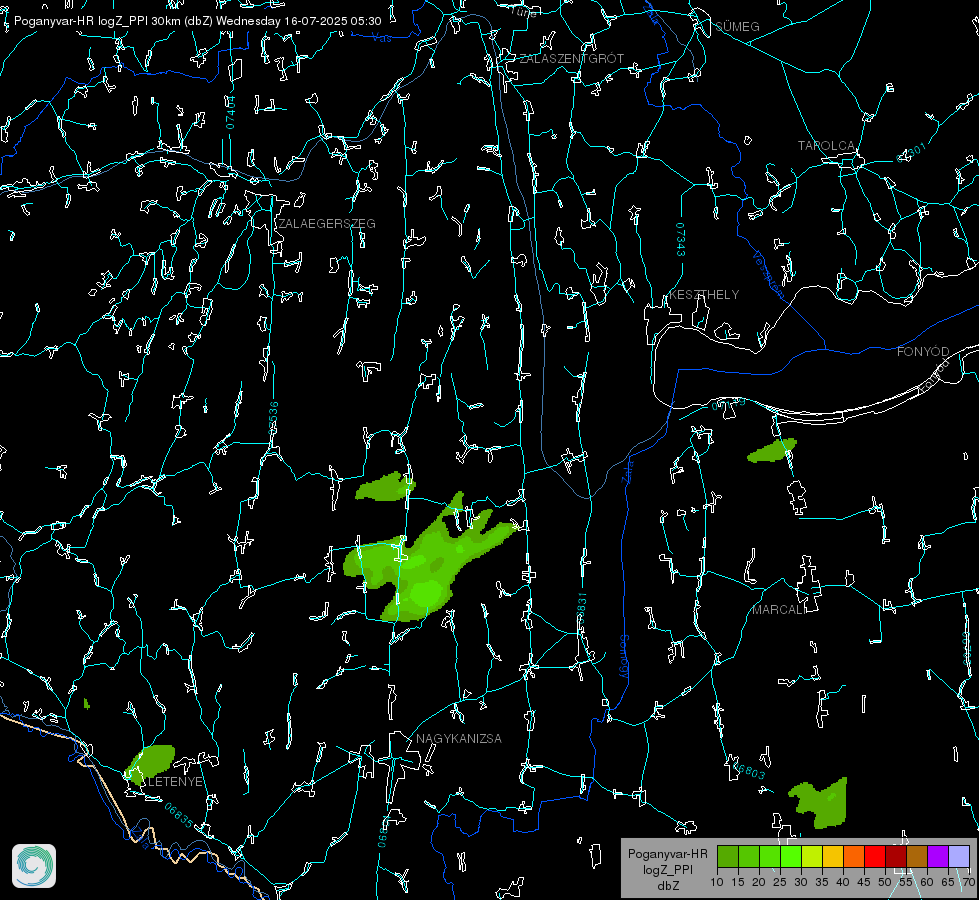
Task: Pick the 60 dBZ purple legend swatch
Action: pos(938,856)
